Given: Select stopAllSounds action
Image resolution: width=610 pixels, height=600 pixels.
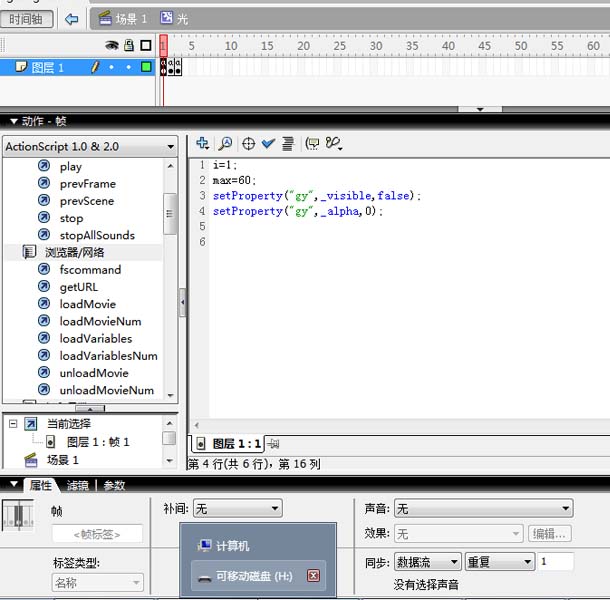Looking at the screenshot, I should pyautogui.click(x=97, y=235).
